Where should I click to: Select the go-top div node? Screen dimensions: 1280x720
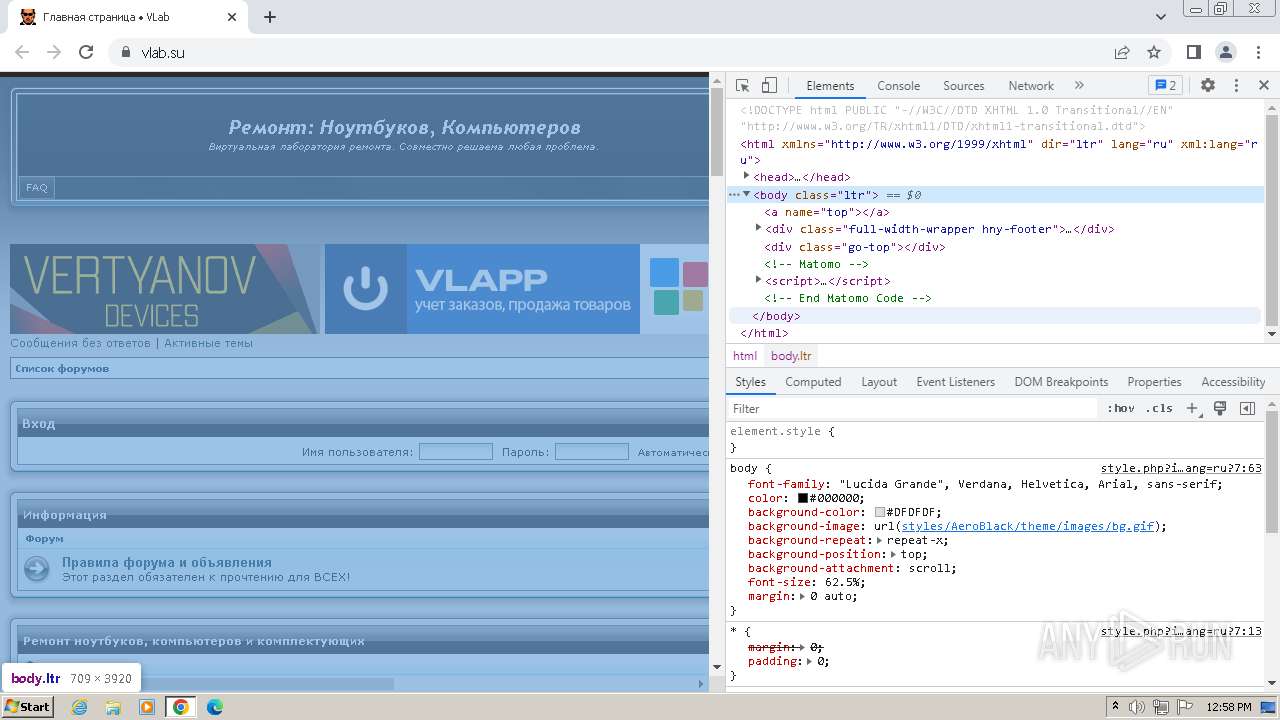coord(855,247)
